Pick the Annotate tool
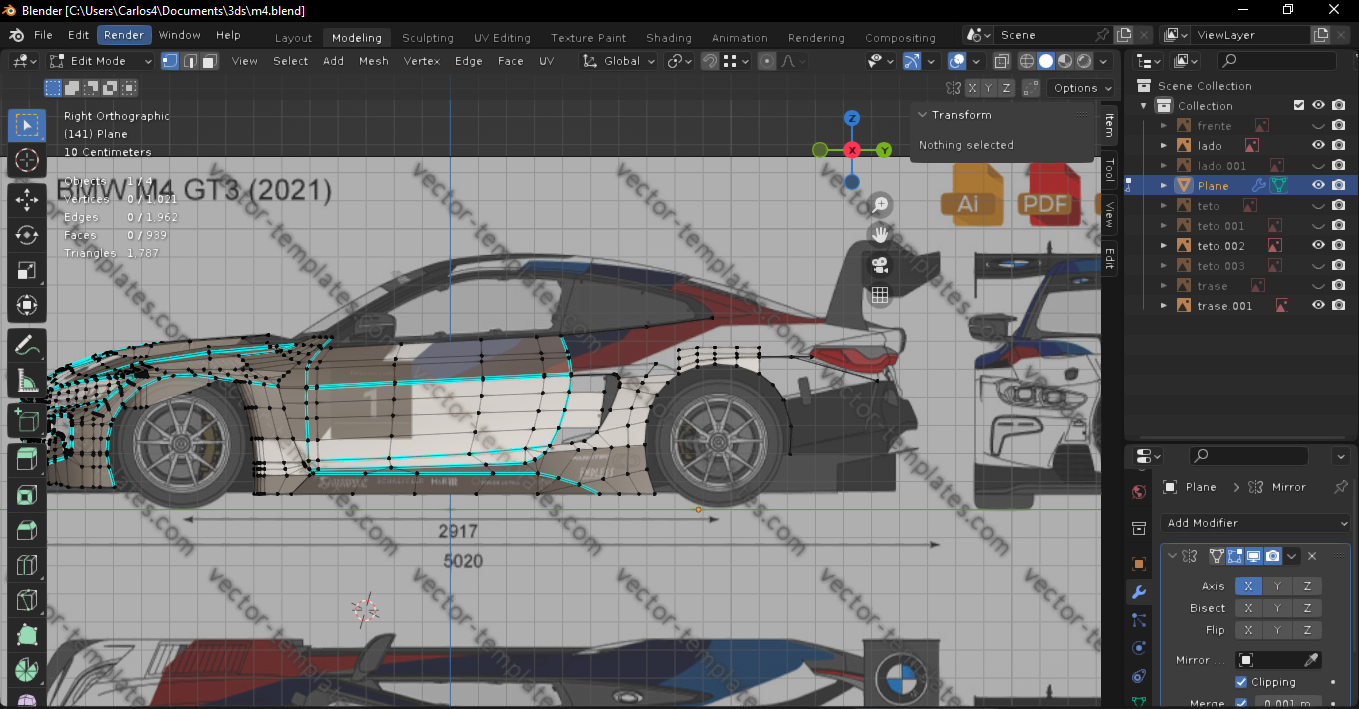This screenshot has width=1359, height=709. pos(27,346)
